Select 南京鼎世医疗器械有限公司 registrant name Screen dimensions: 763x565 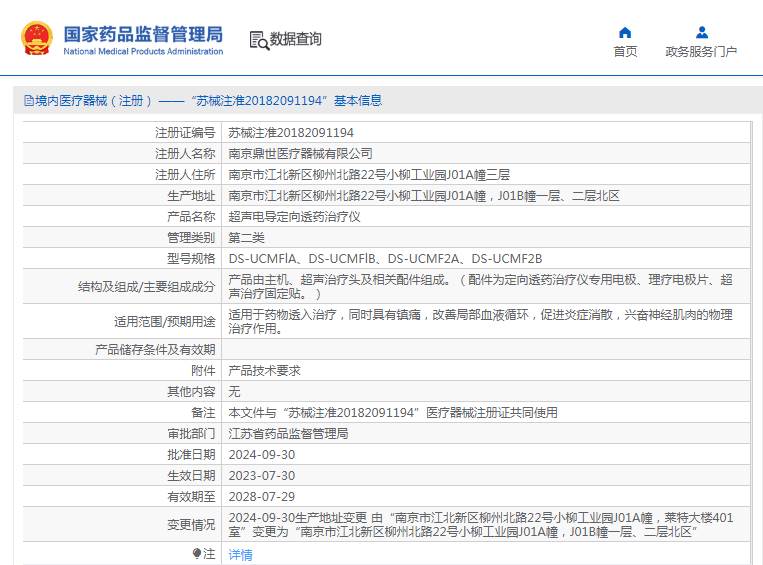point(300,154)
